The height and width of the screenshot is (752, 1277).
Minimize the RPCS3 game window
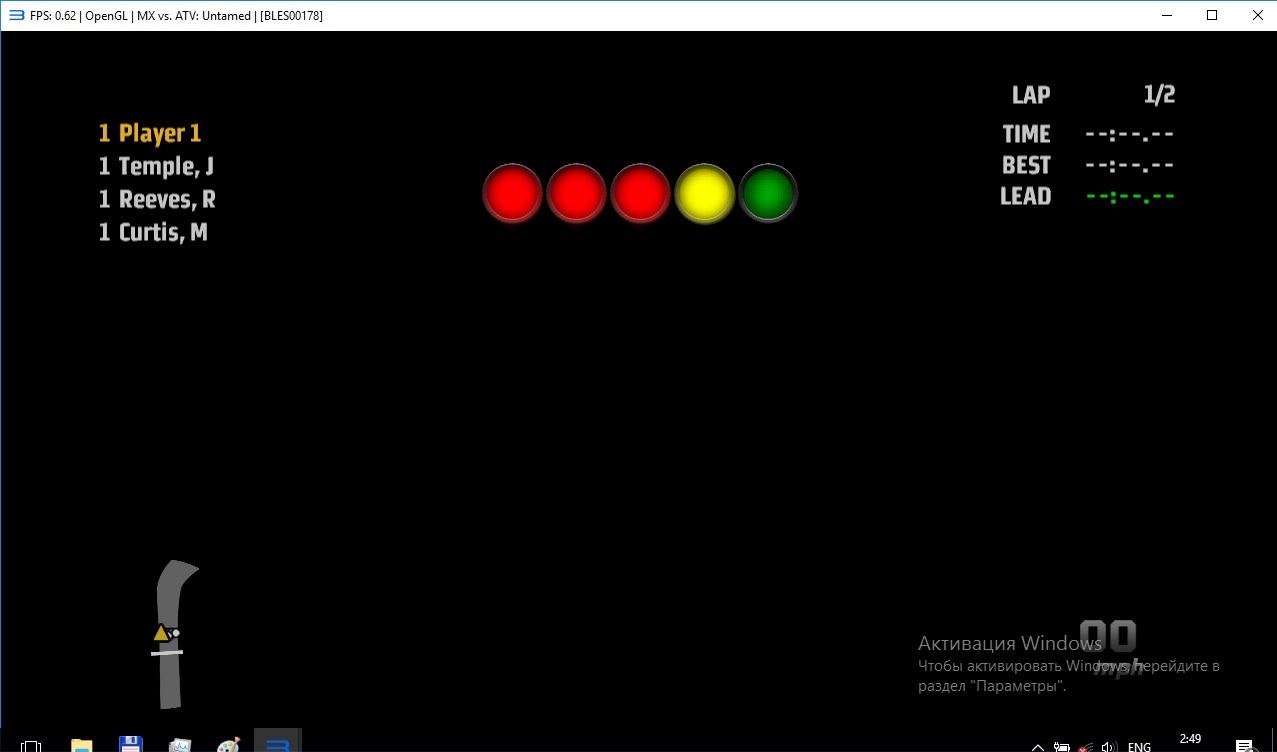[1166, 15]
